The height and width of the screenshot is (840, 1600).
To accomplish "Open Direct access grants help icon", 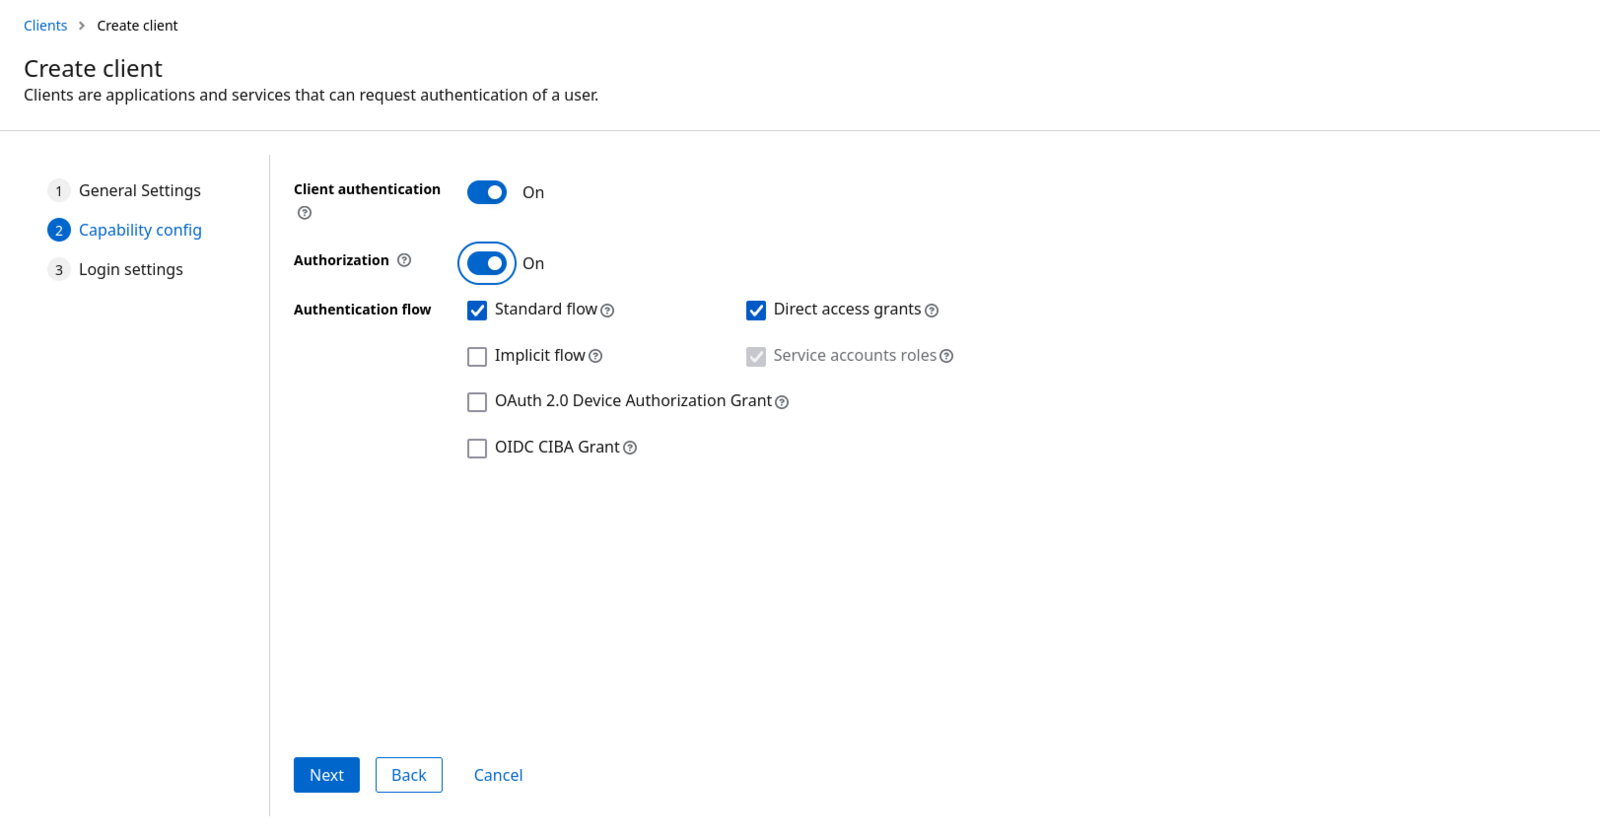I will click(932, 311).
